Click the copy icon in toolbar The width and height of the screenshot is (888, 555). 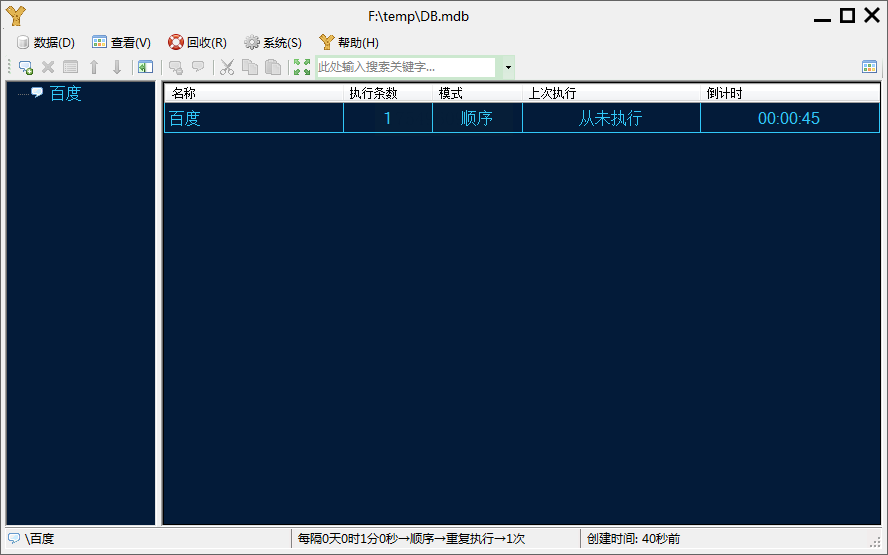click(250, 67)
